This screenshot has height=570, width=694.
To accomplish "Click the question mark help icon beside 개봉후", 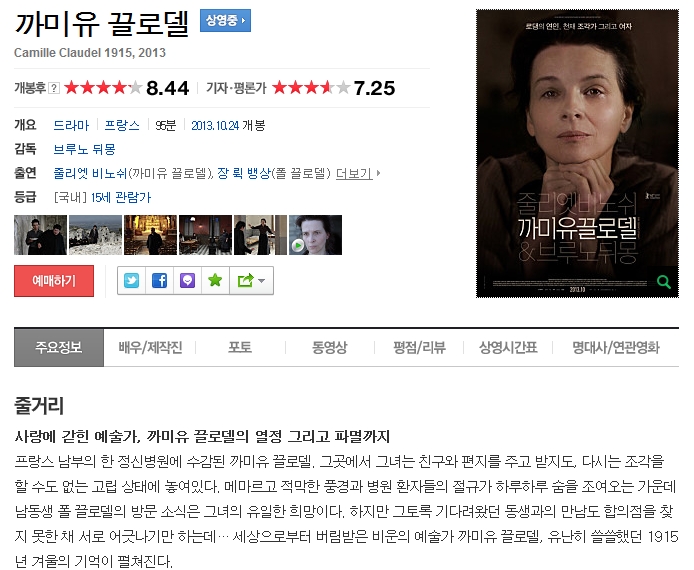I will point(54,88).
